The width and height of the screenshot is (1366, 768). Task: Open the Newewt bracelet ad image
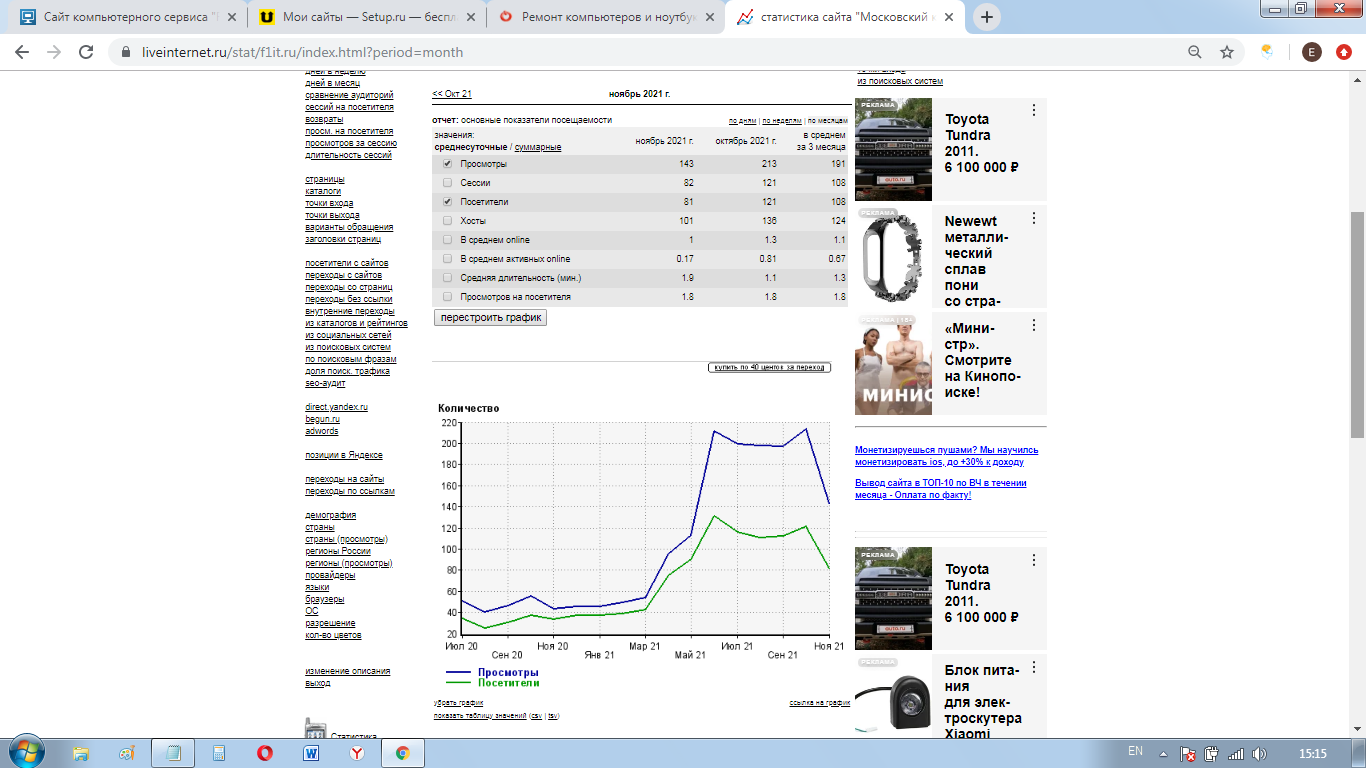pos(893,257)
